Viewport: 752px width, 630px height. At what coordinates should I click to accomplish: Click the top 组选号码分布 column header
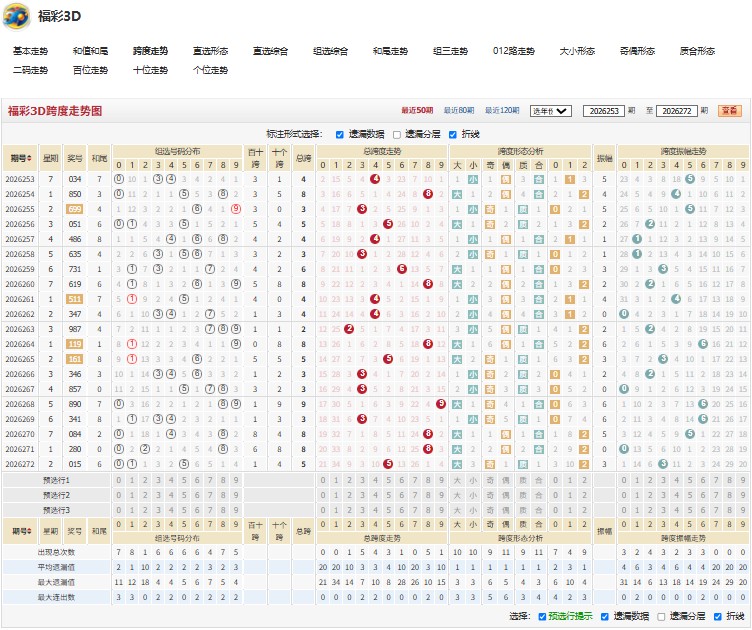tap(177, 152)
